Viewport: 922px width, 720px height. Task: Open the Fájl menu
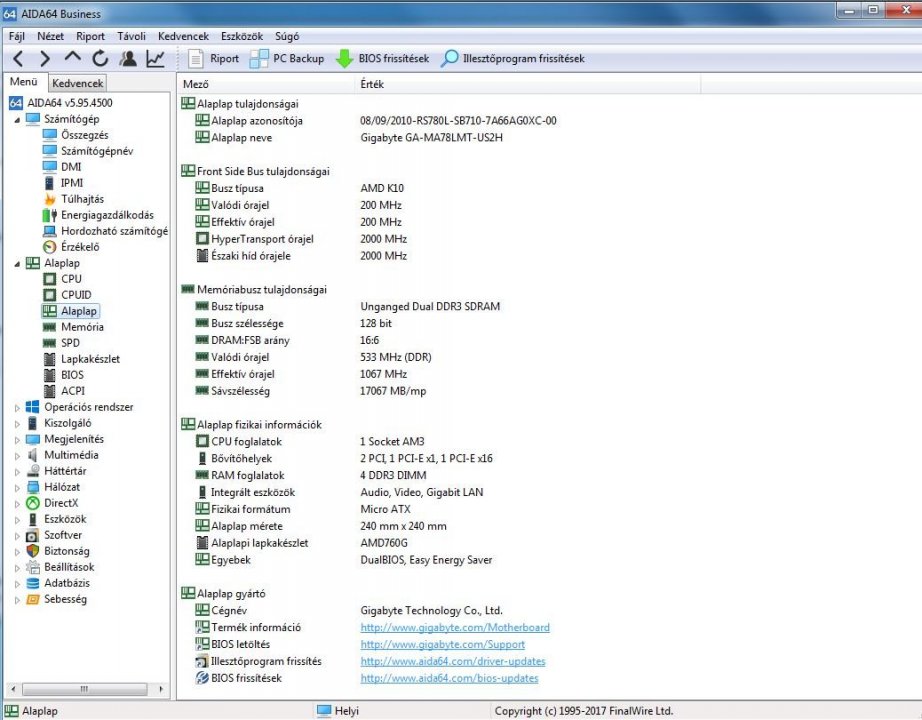pos(16,36)
